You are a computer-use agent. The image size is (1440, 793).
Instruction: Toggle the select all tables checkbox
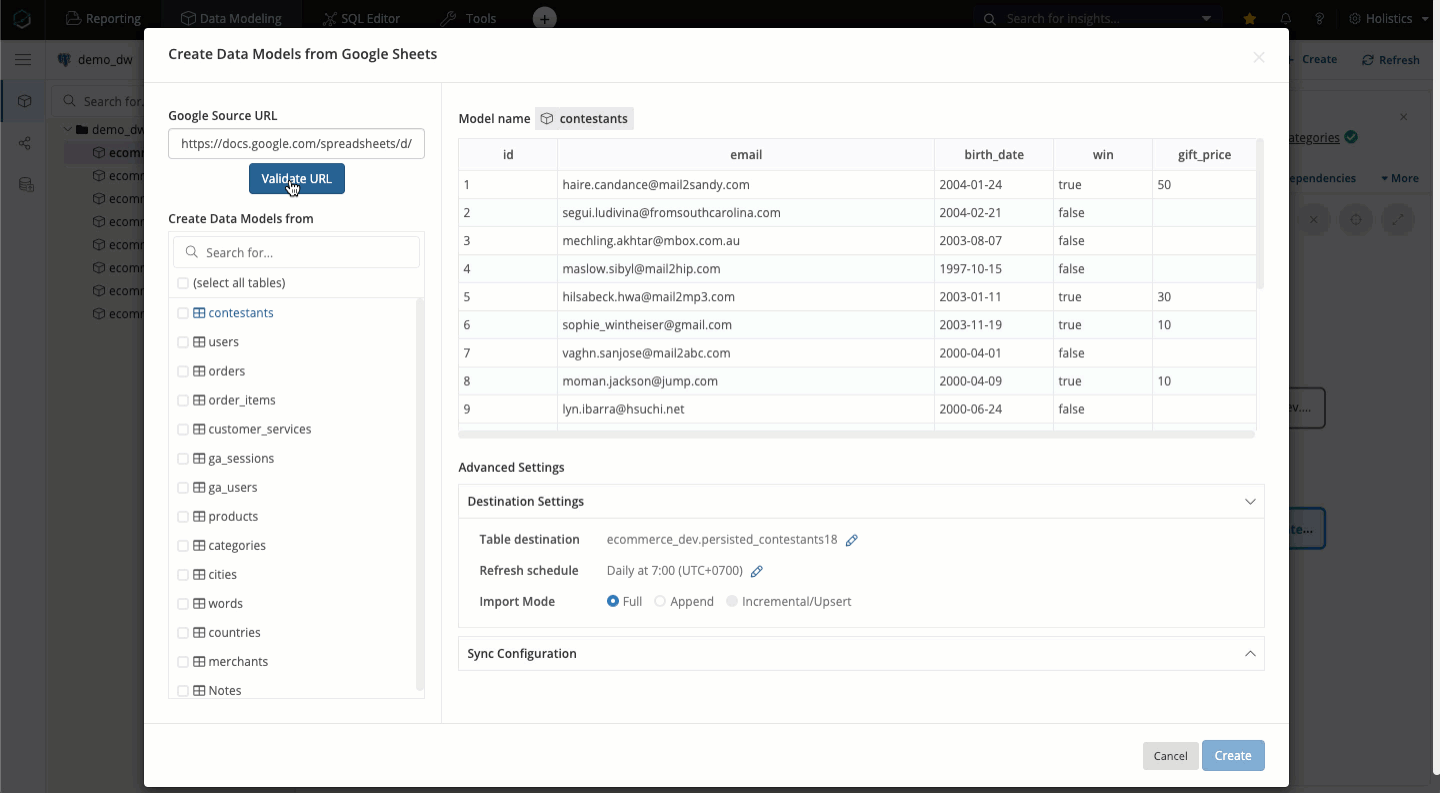(x=183, y=283)
